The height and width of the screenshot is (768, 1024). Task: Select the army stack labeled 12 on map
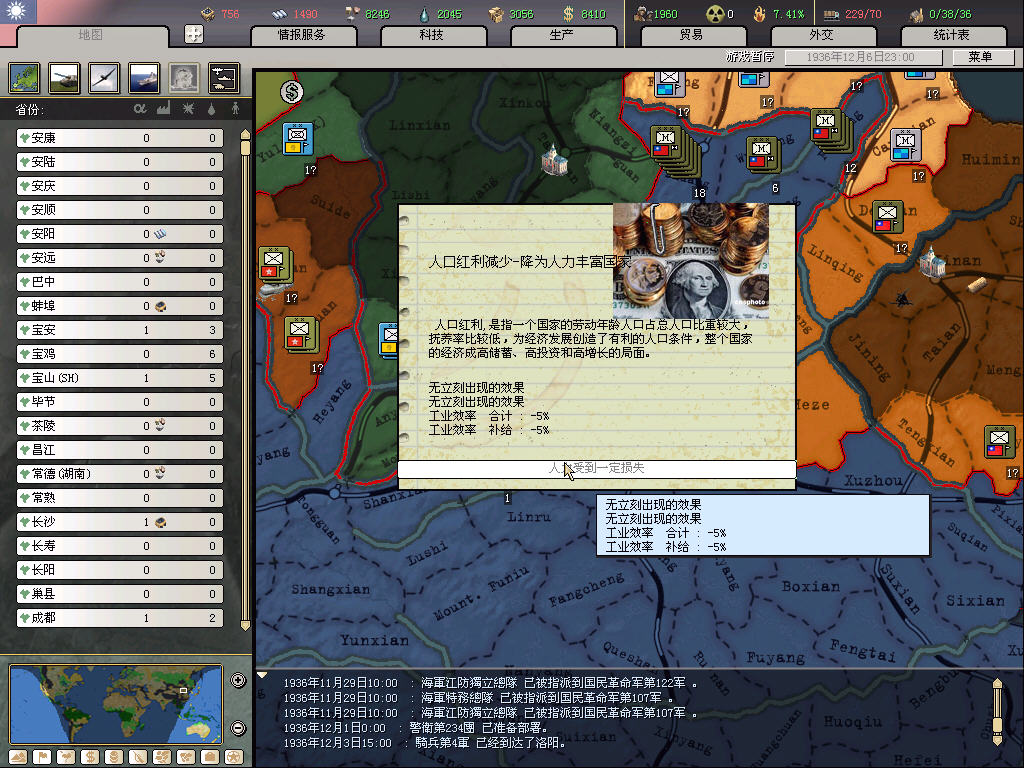[x=831, y=129]
